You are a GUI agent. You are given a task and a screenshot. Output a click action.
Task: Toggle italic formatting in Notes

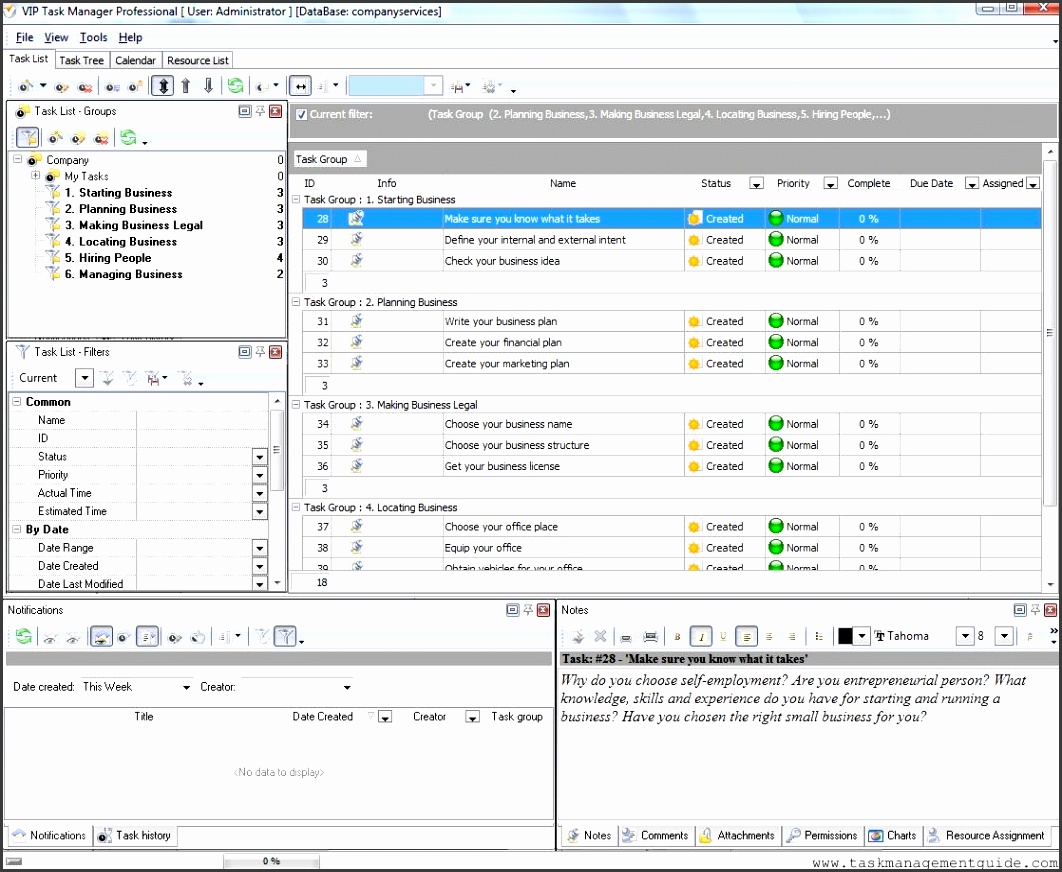(x=701, y=637)
